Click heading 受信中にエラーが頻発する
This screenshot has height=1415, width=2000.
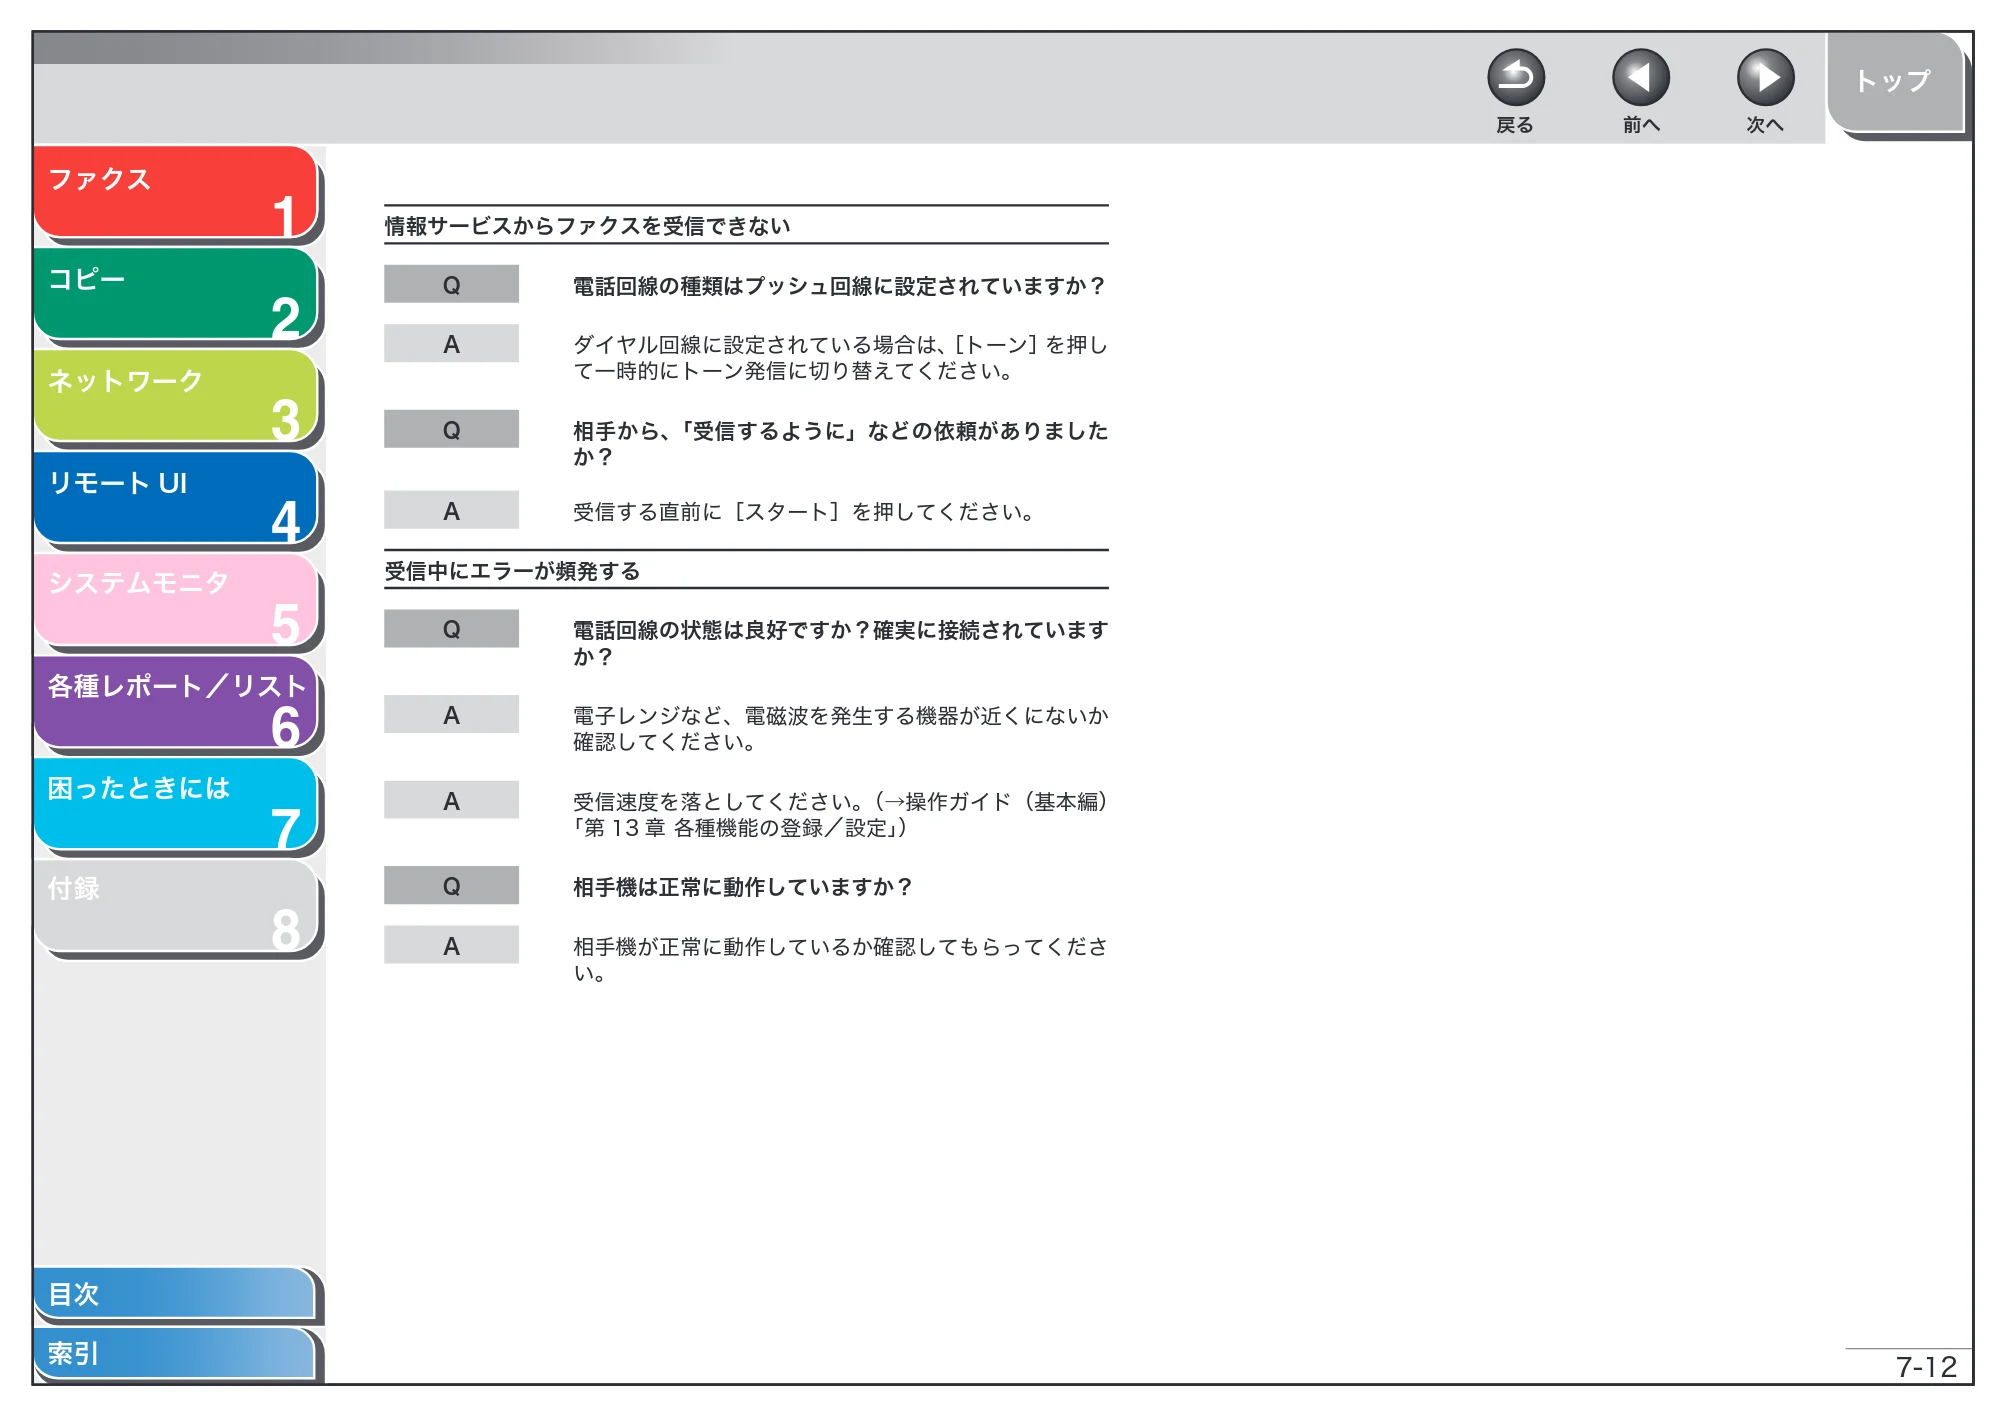tap(513, 571)
